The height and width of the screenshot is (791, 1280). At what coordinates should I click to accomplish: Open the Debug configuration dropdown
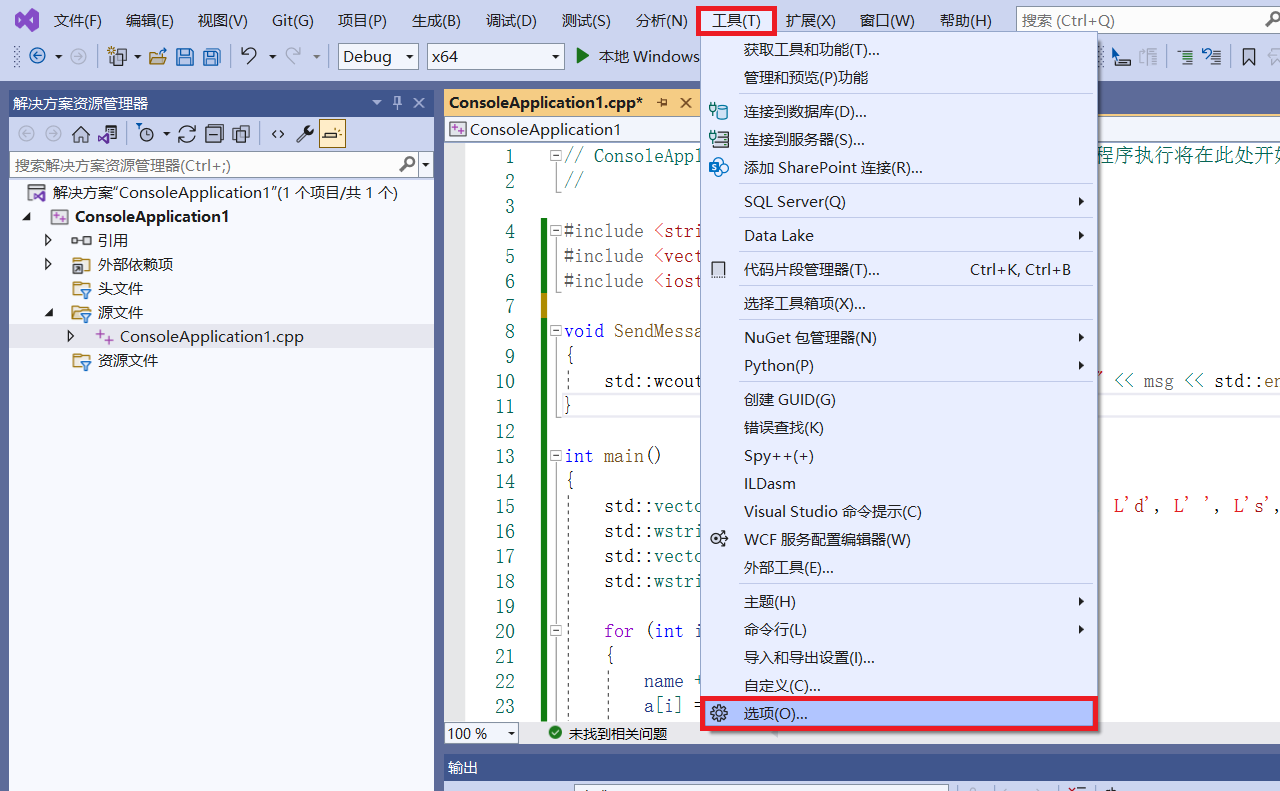[x=410, y=57]
